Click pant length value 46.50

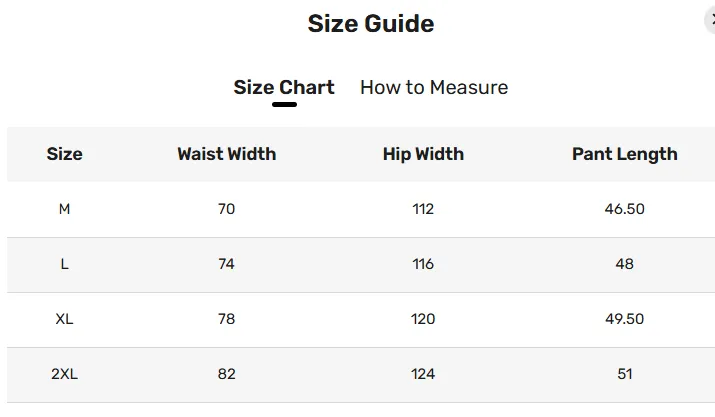tap(625, 209)
